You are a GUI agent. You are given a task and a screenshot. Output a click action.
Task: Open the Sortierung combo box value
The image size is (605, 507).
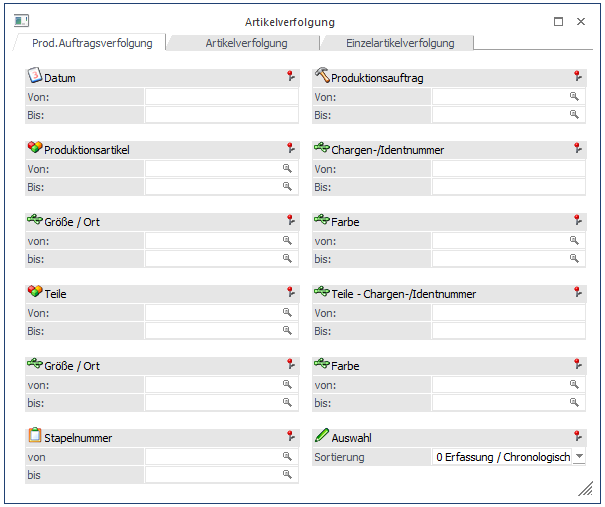coord(501,457)
